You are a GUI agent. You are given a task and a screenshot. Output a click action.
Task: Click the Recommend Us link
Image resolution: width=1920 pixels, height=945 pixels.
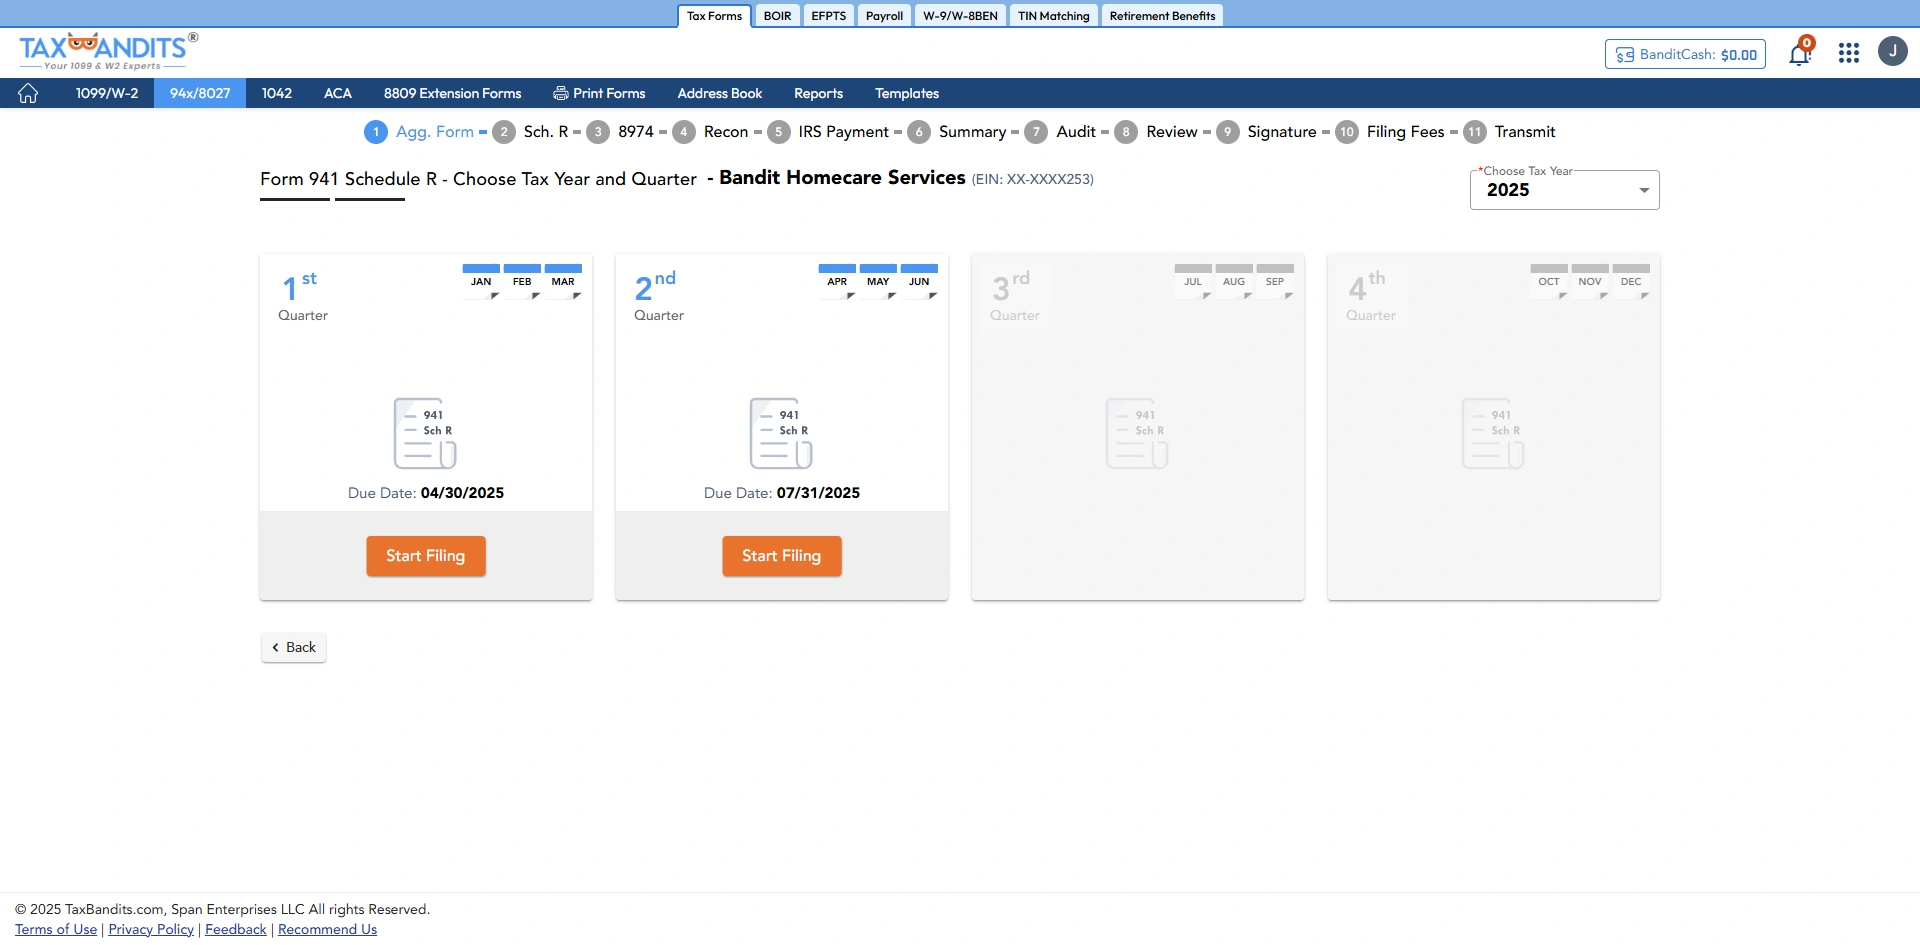tap(326, 929)
